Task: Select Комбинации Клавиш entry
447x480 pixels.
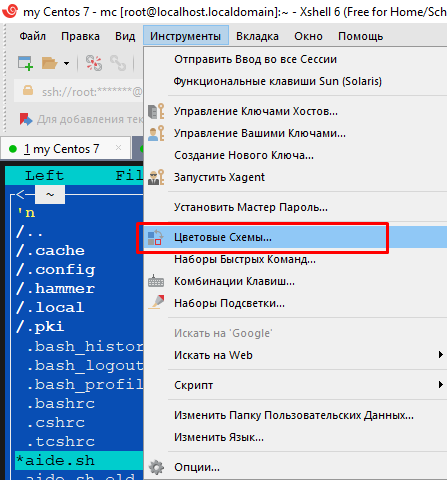Action: (295, 281)
